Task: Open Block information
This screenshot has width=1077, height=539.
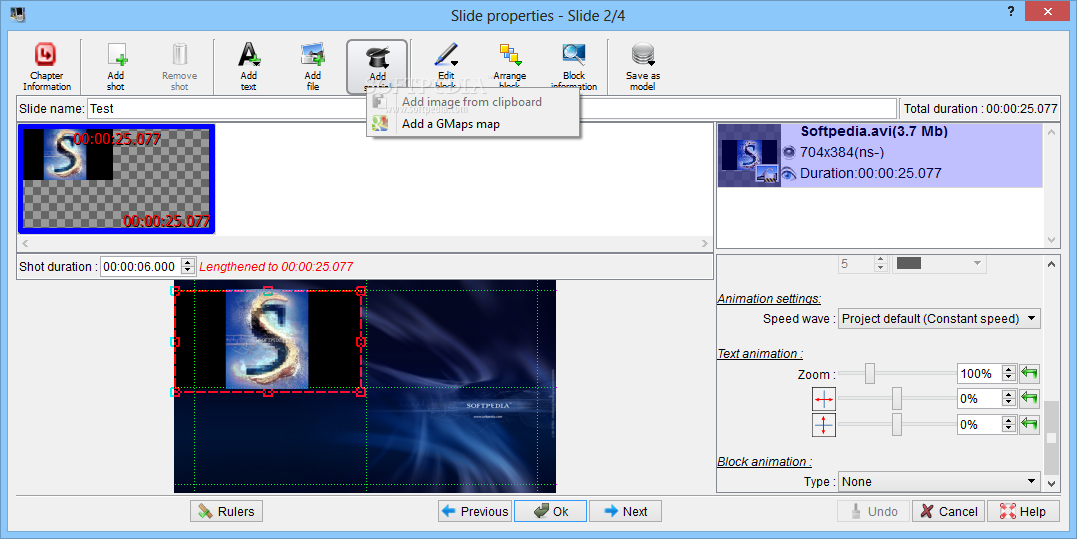Action: tap(574, 67)
